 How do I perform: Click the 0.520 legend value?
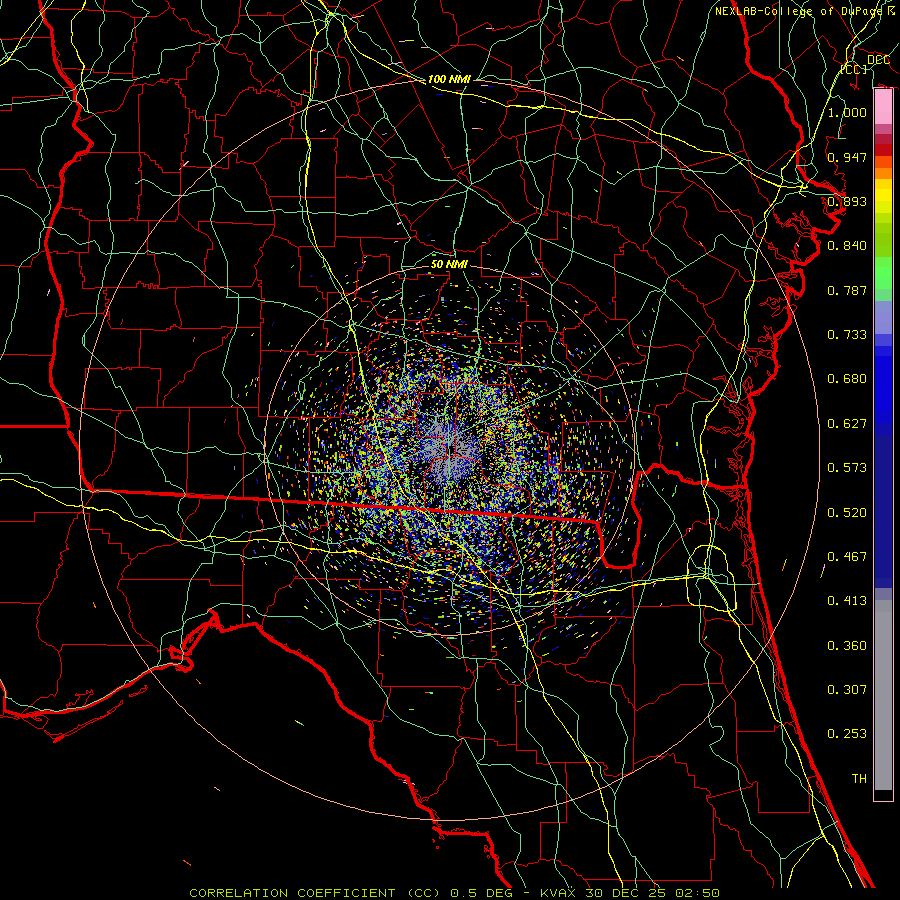[x=847, y=513]
